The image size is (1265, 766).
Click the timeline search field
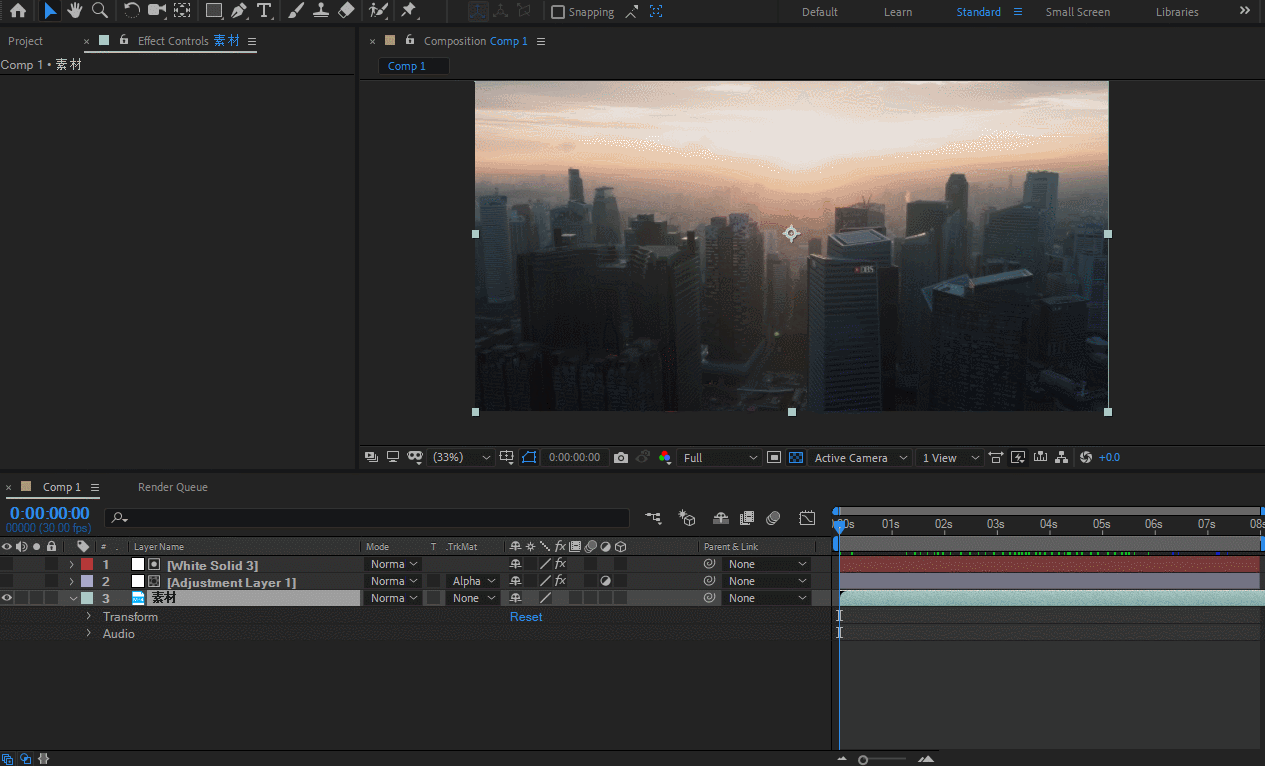click(x=370, y=518)
